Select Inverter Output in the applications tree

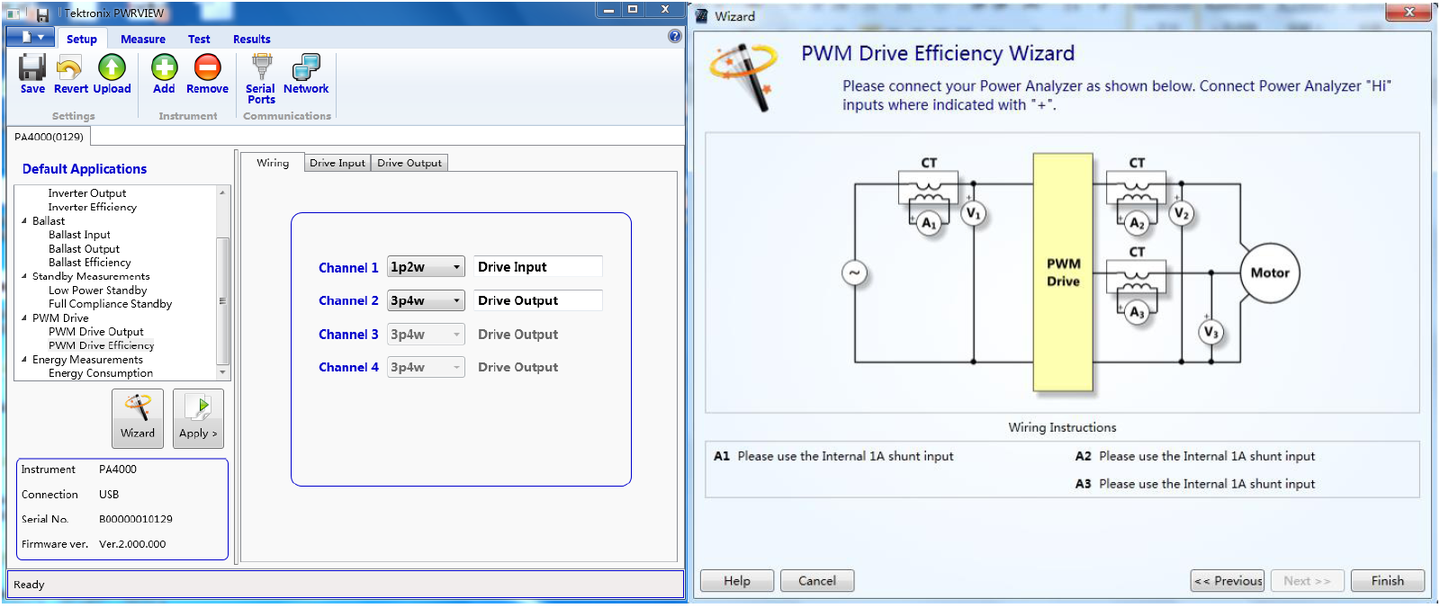click(87, 193)
